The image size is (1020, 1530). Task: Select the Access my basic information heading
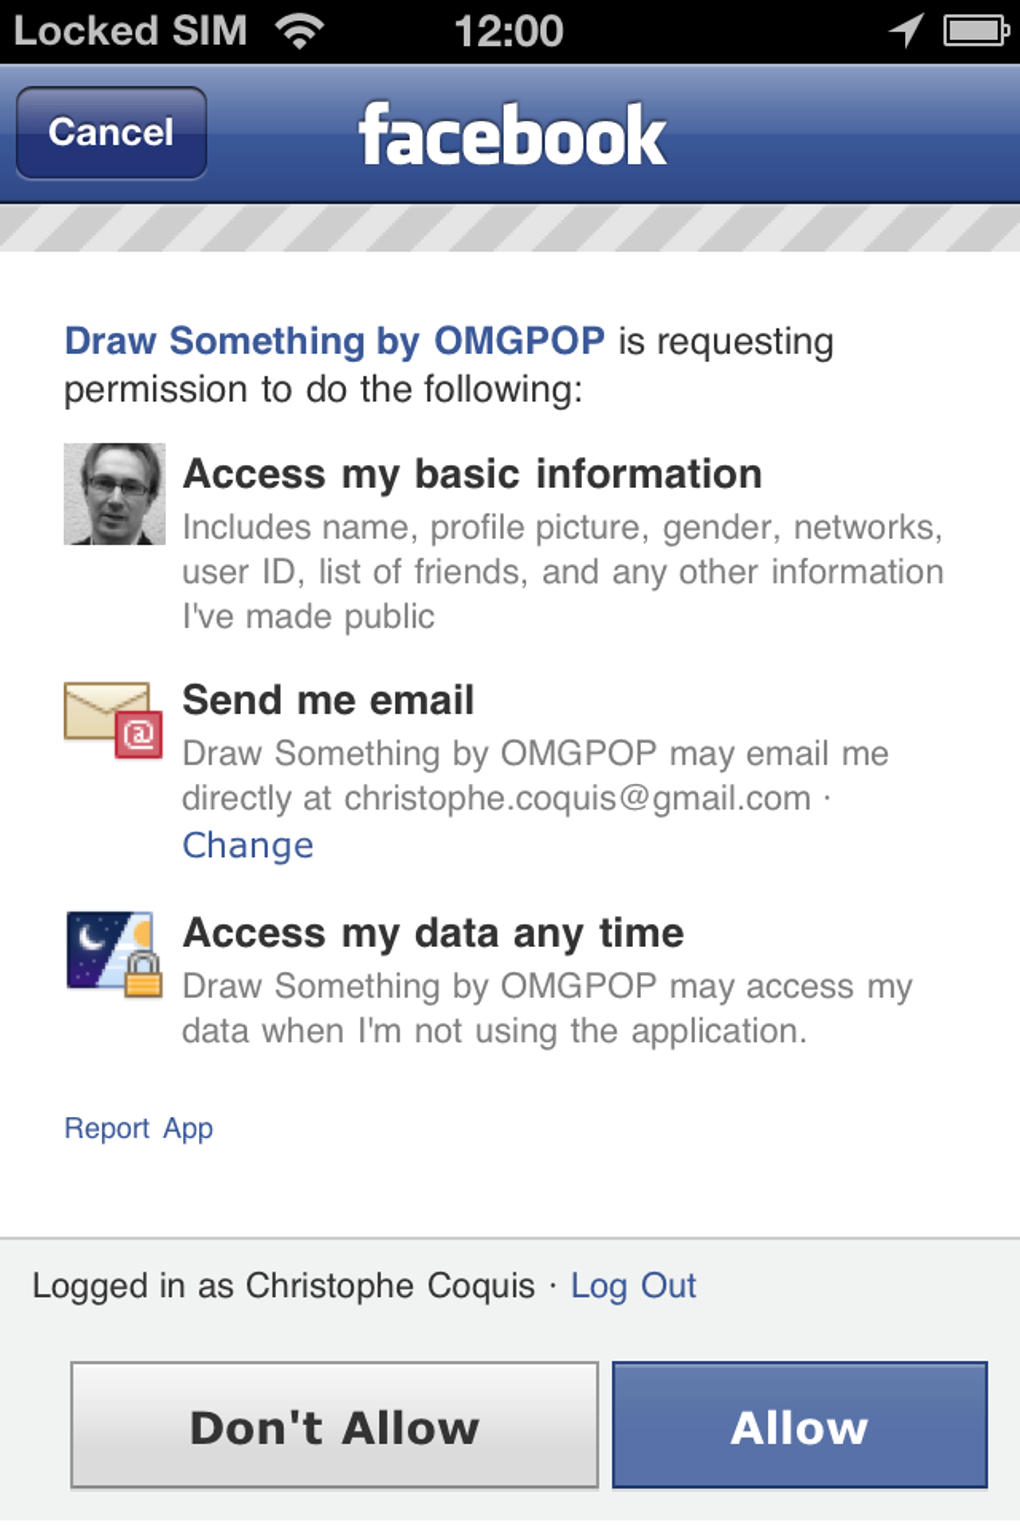pos(472,474)
